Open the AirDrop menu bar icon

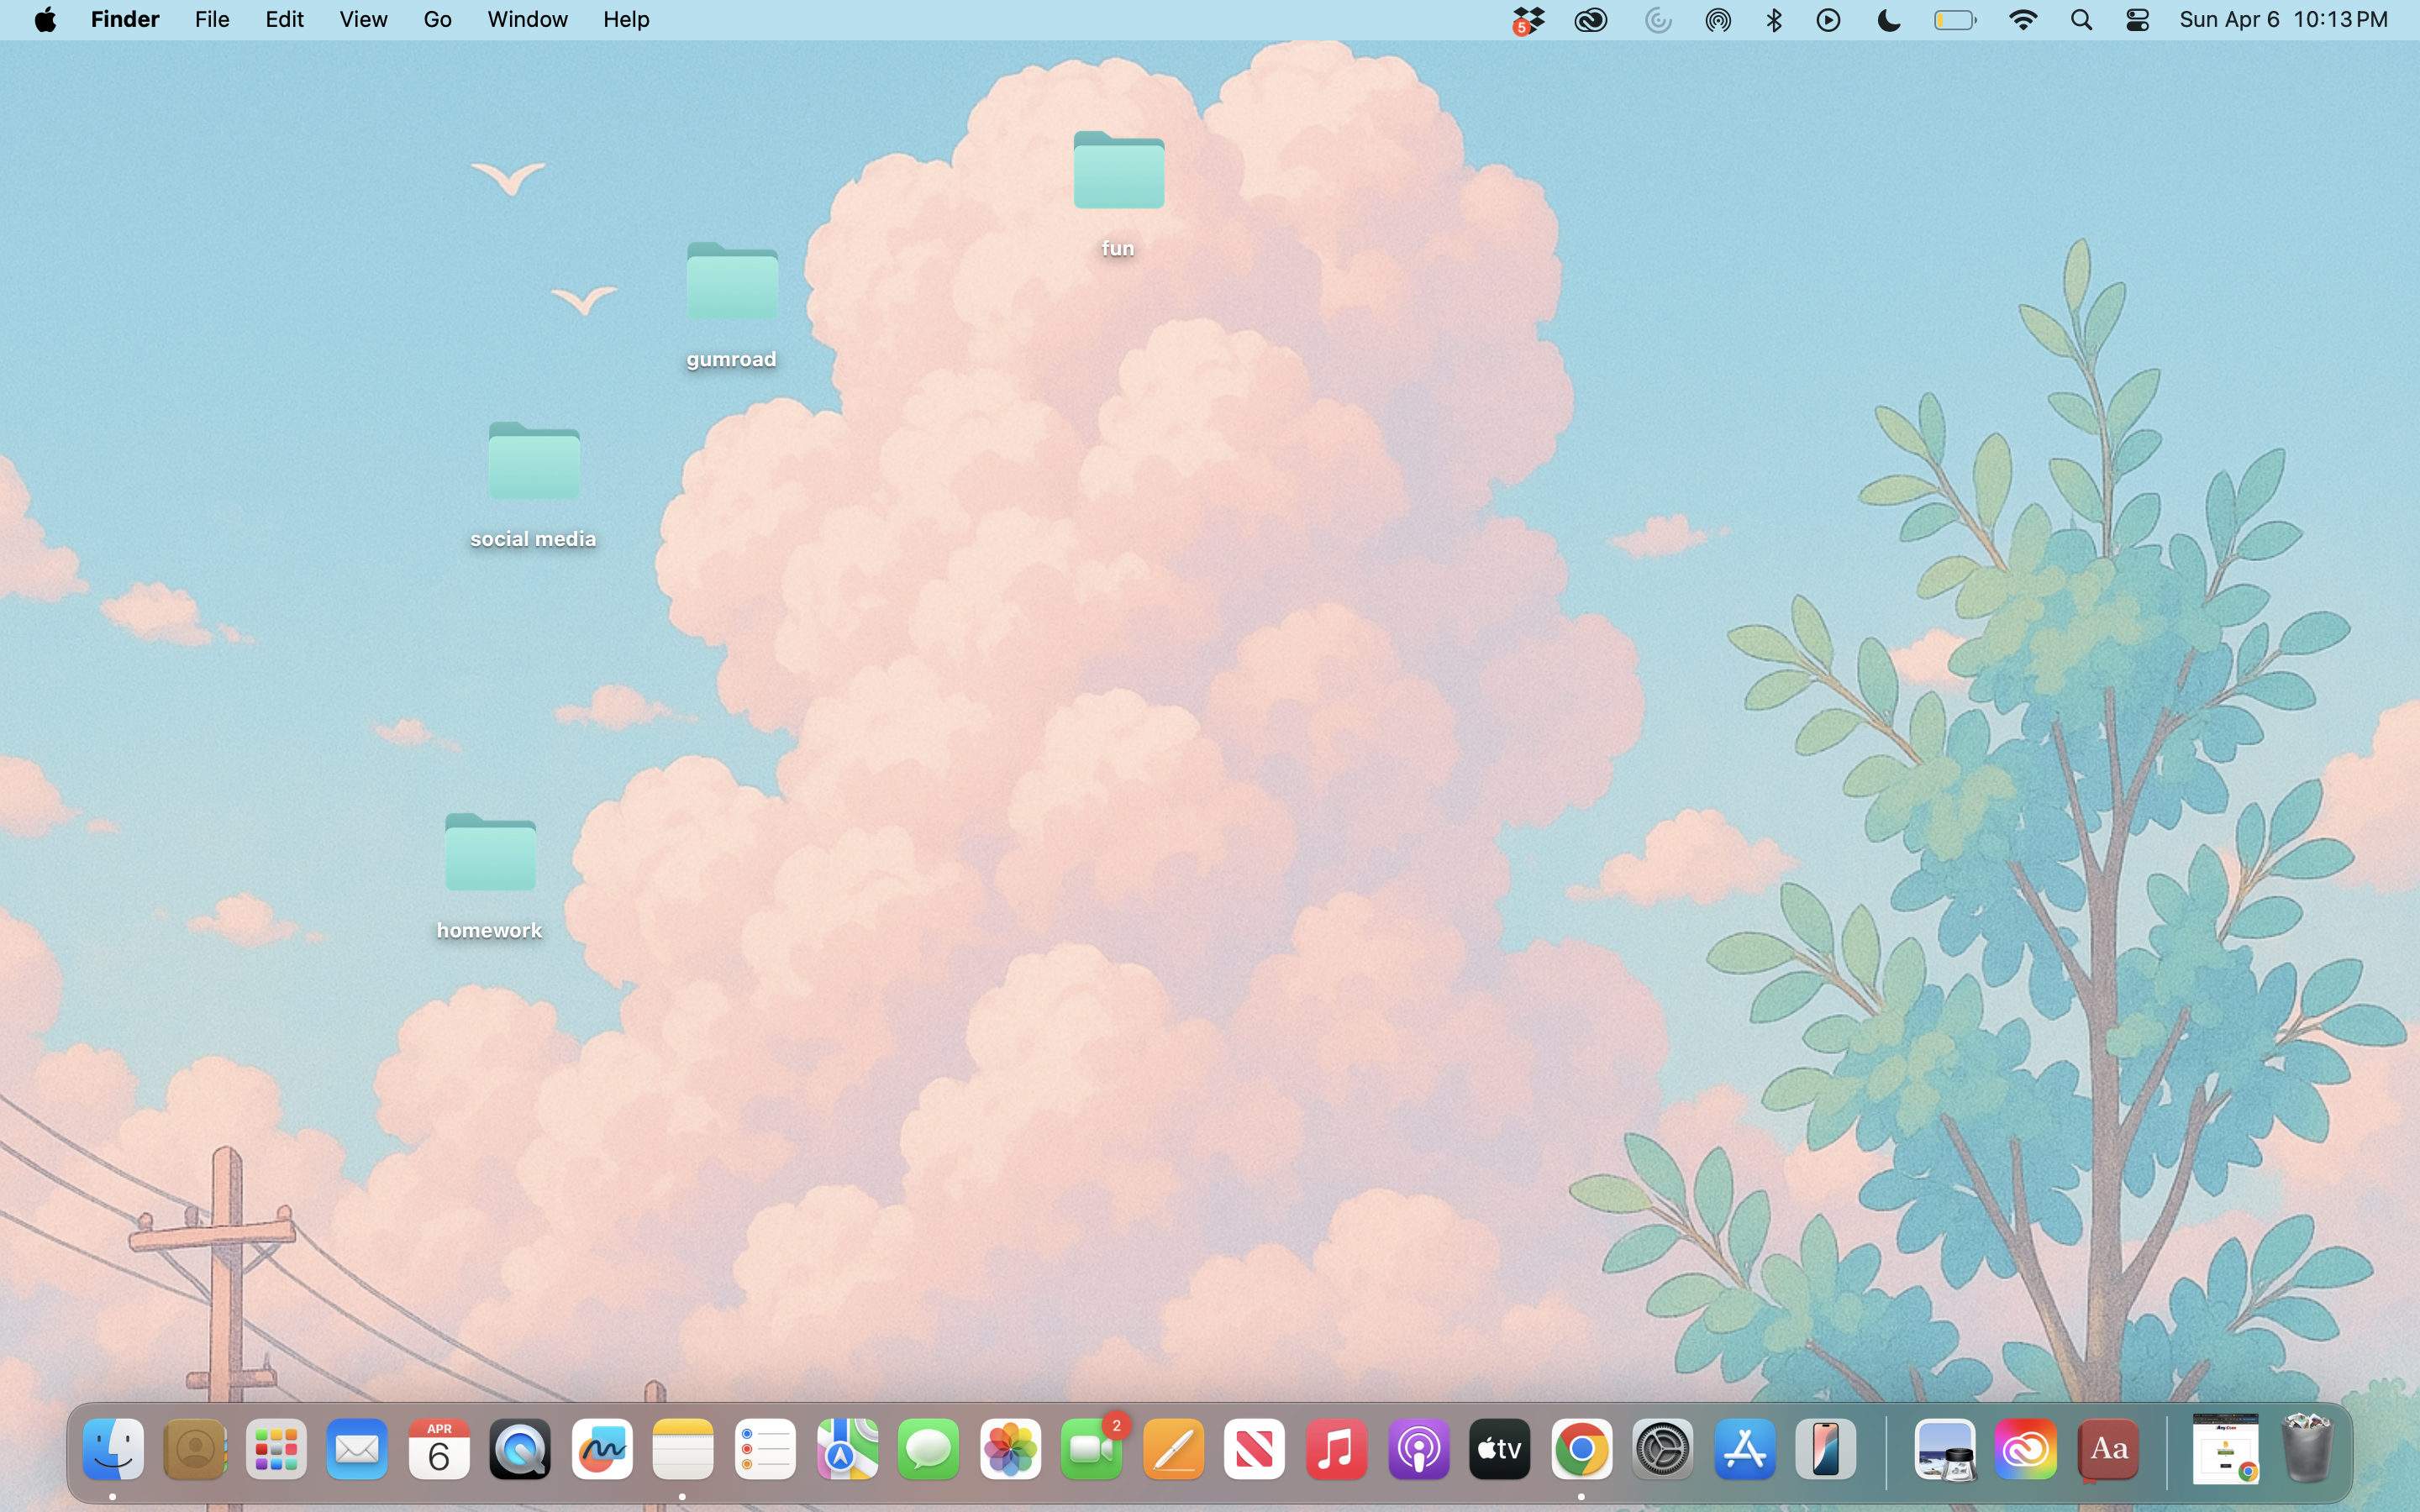1718,20
